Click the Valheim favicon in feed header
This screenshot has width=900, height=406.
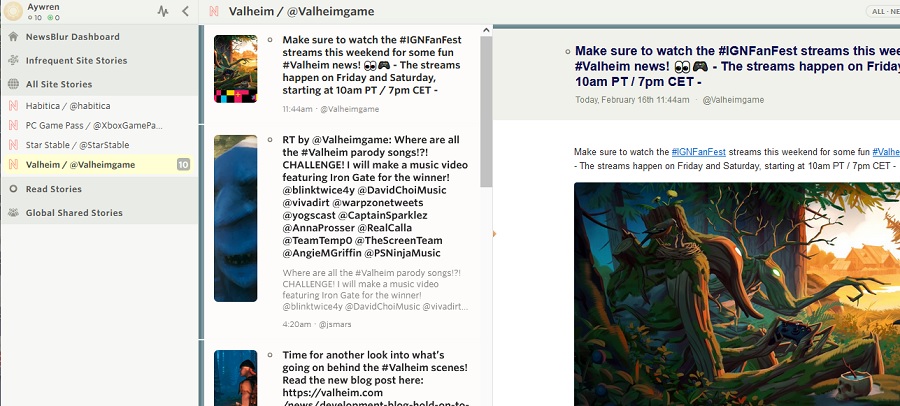[x=214, y=11]
